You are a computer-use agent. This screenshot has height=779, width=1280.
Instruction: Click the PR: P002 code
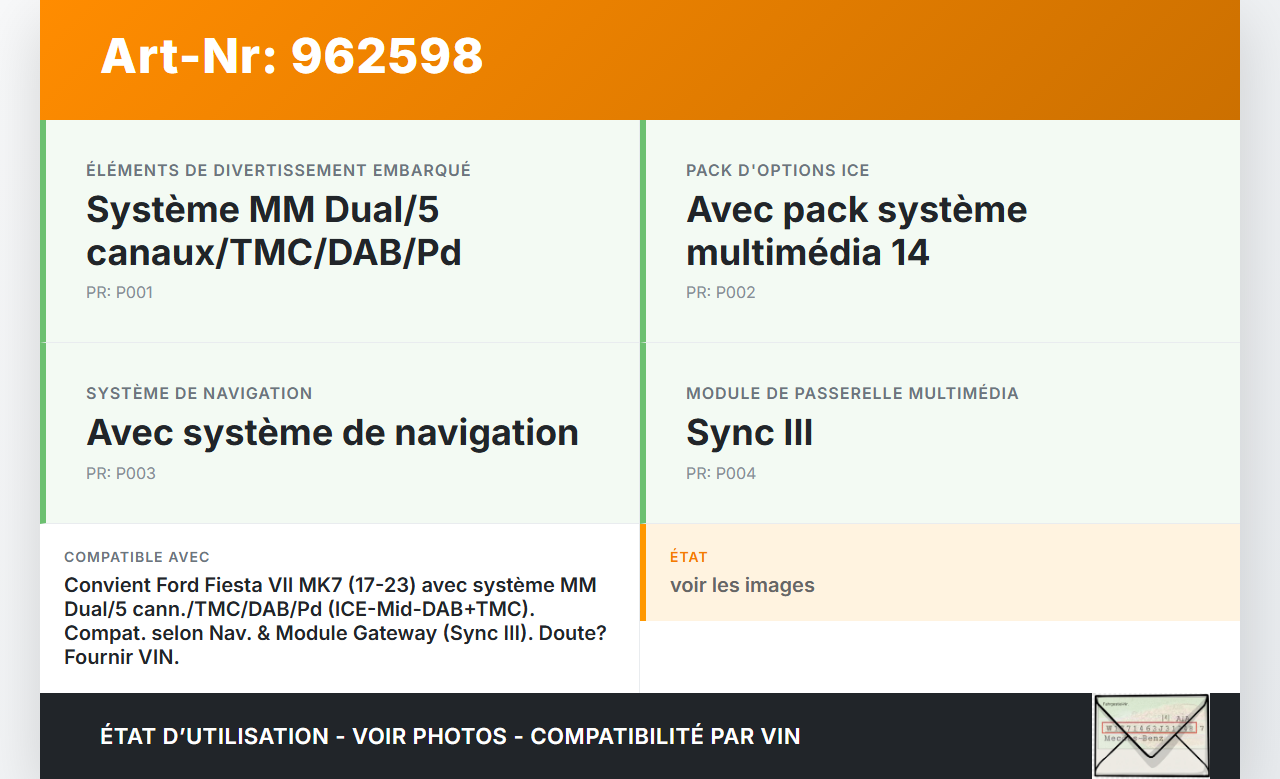click(720, 293)
